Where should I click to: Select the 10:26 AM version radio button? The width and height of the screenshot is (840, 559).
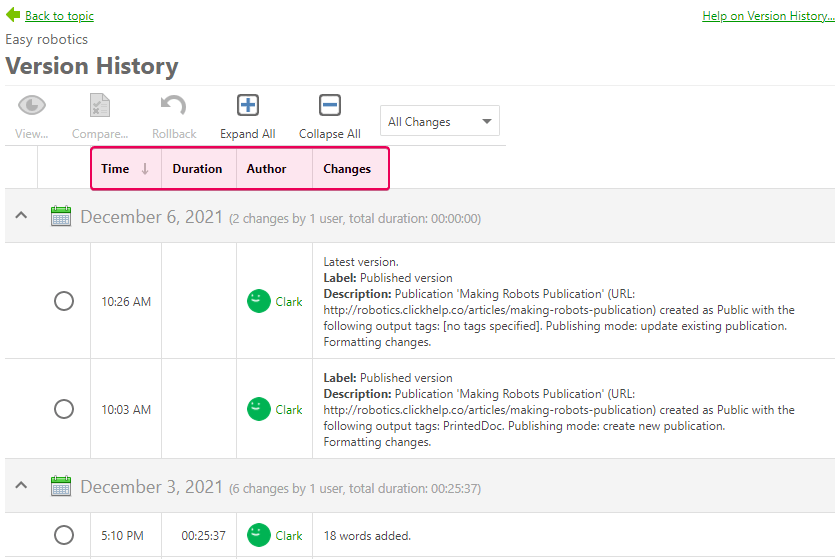64,301
